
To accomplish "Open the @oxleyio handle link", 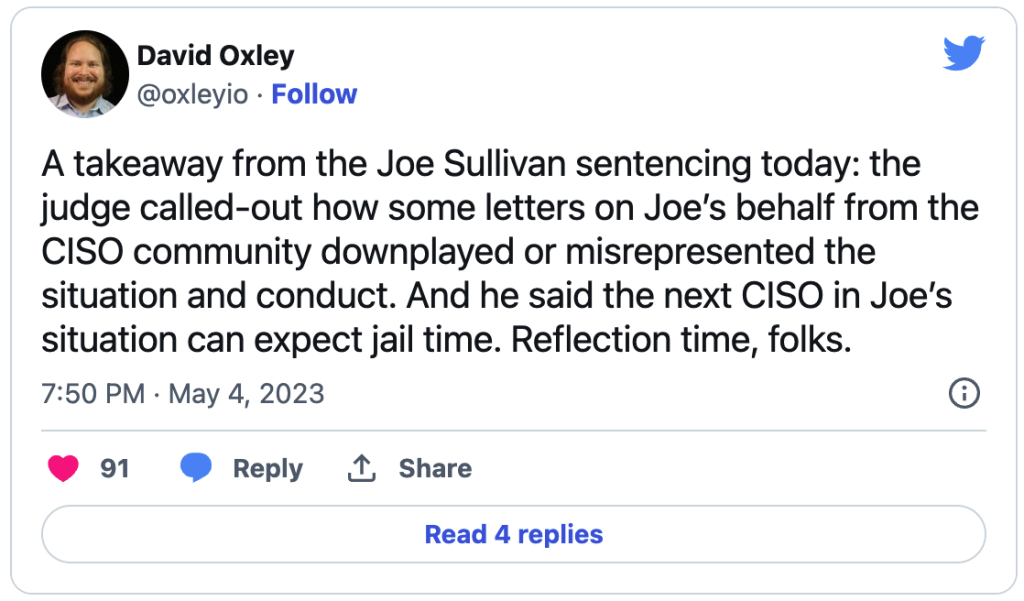I will tap(194, 94).
